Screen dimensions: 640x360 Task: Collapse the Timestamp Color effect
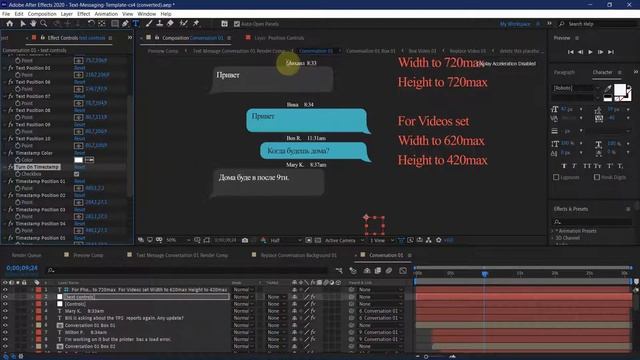5,153
